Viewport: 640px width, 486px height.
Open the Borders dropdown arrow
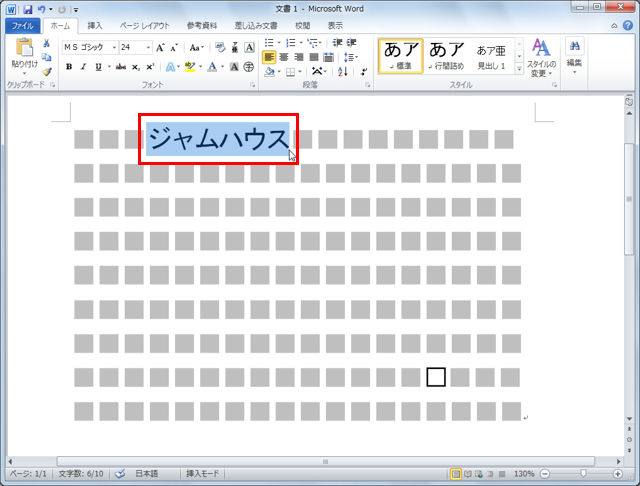point(300,72)
